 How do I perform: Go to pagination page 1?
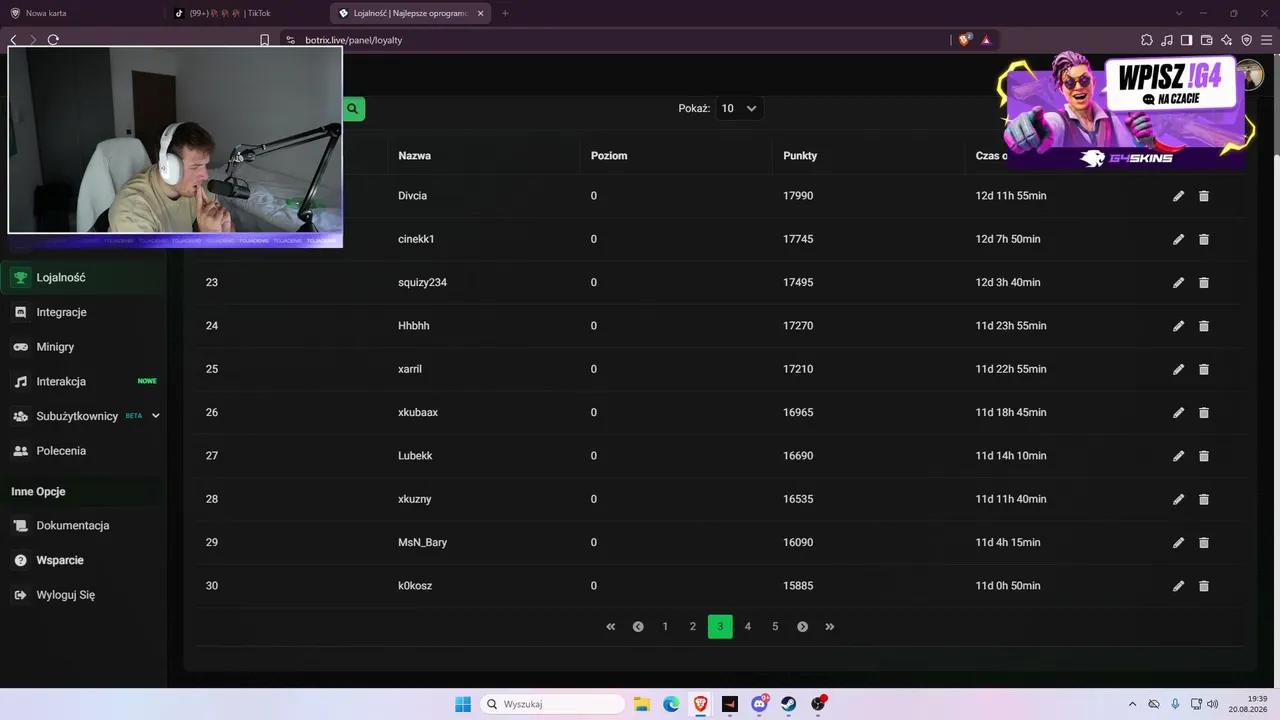click(x=665, y=627)
